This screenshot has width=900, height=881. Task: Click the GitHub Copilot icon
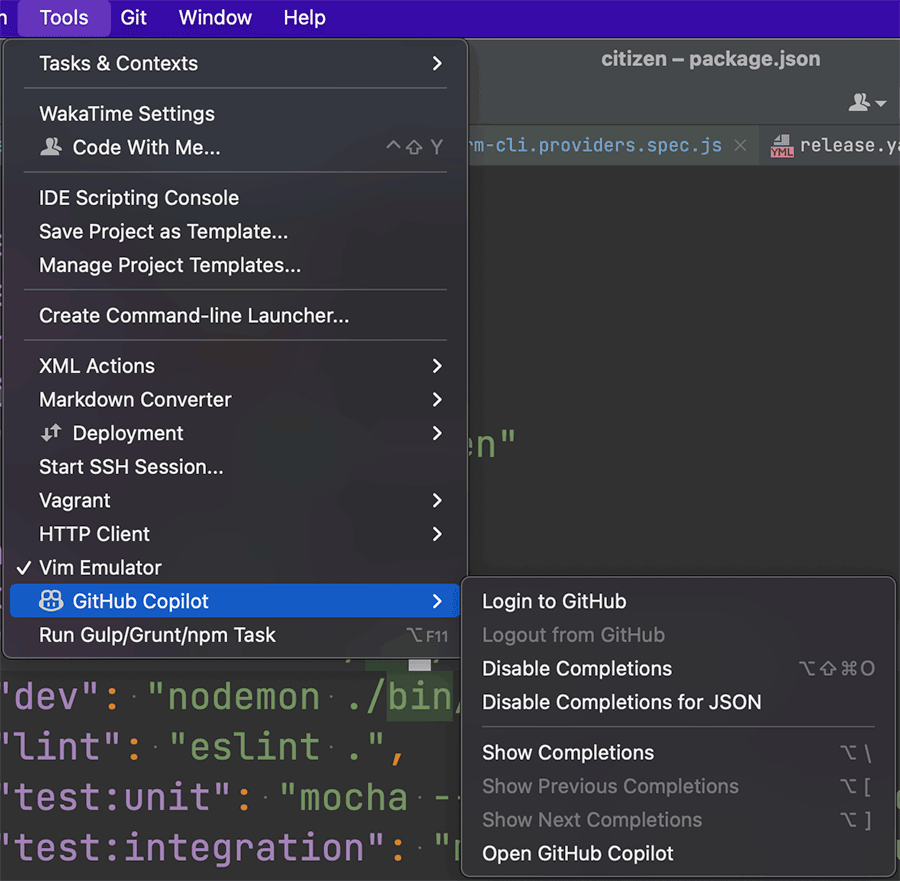pyautogui.click(x=51, y=601)
